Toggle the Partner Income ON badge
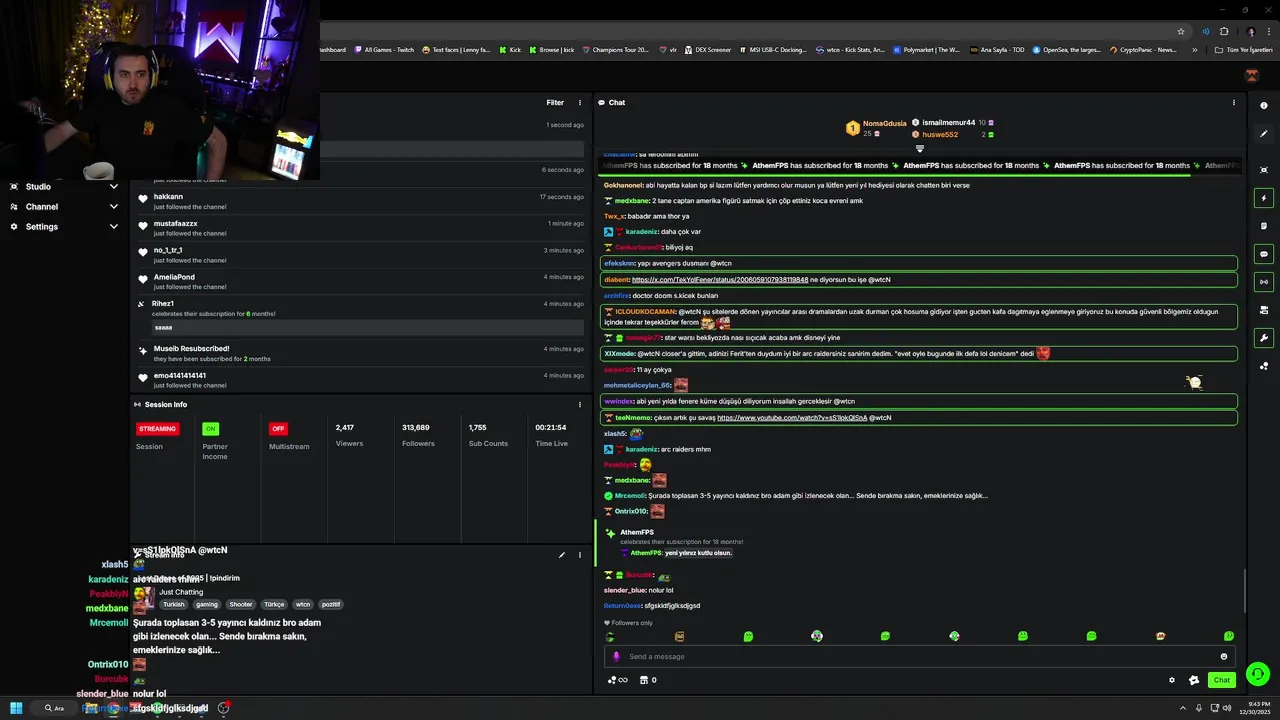 click(210, 429)
